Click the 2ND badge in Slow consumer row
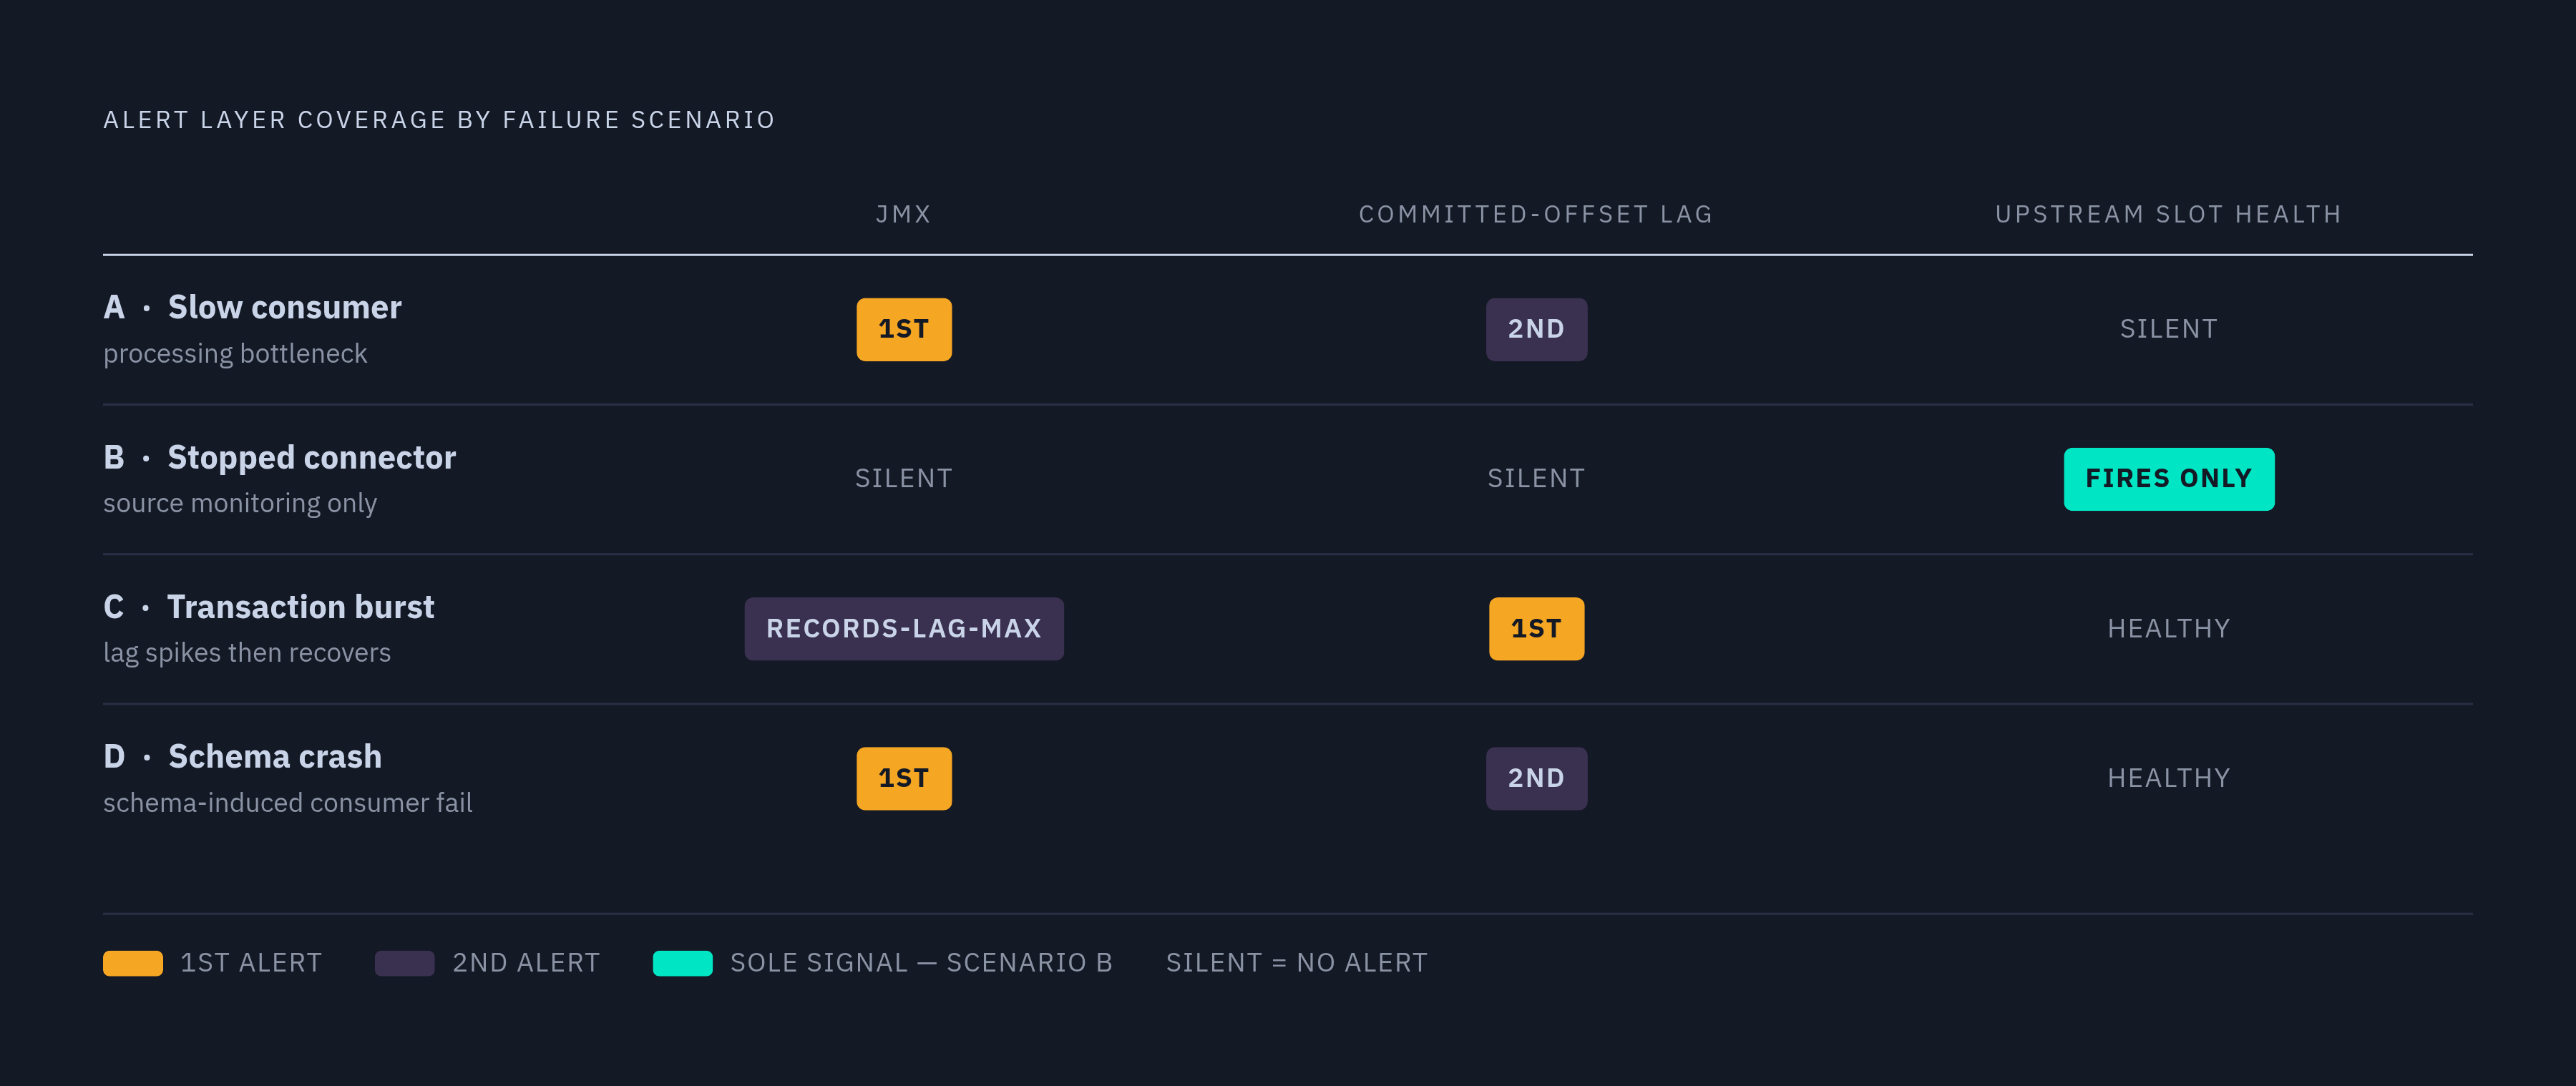Screen dimensions: 2576x1086 pyautogui.click(x=1536, y=329)
